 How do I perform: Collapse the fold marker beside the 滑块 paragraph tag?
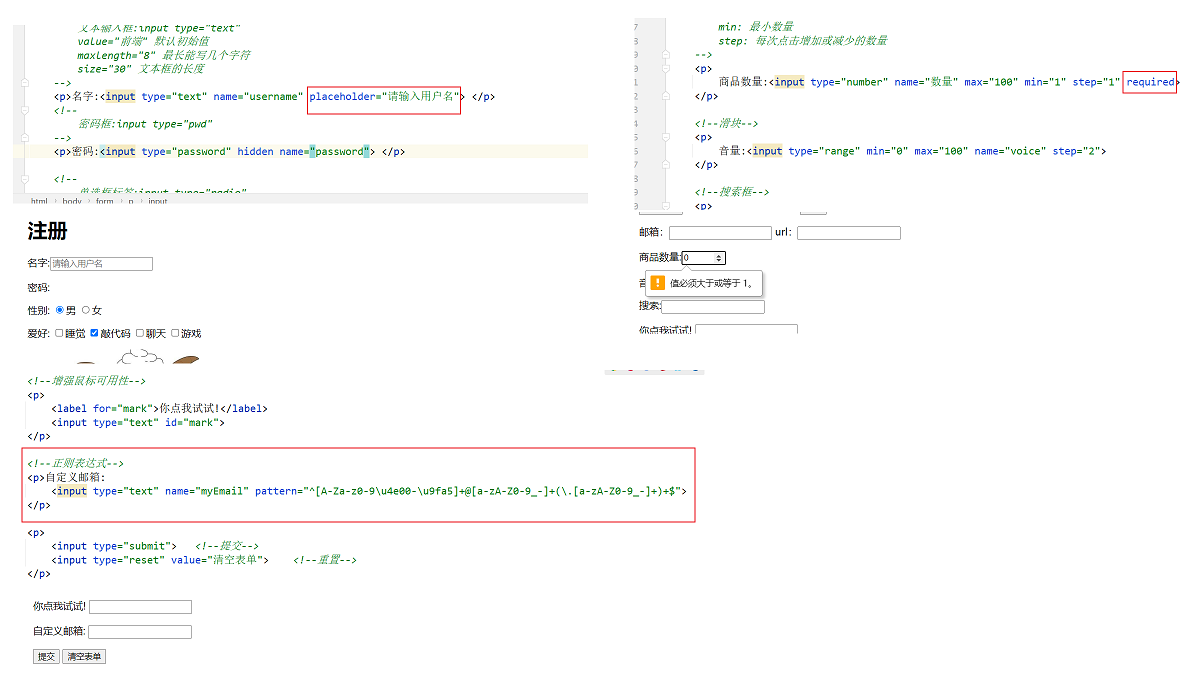tap(665, 137)
